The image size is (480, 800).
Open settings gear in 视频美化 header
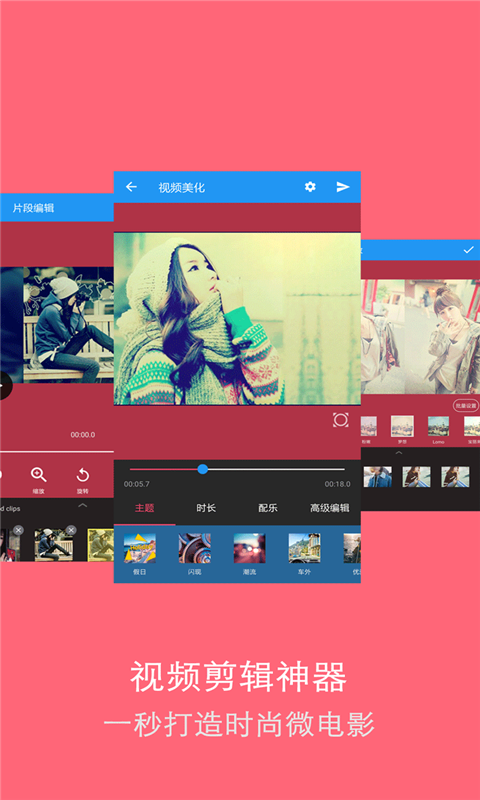pos(310,187)
